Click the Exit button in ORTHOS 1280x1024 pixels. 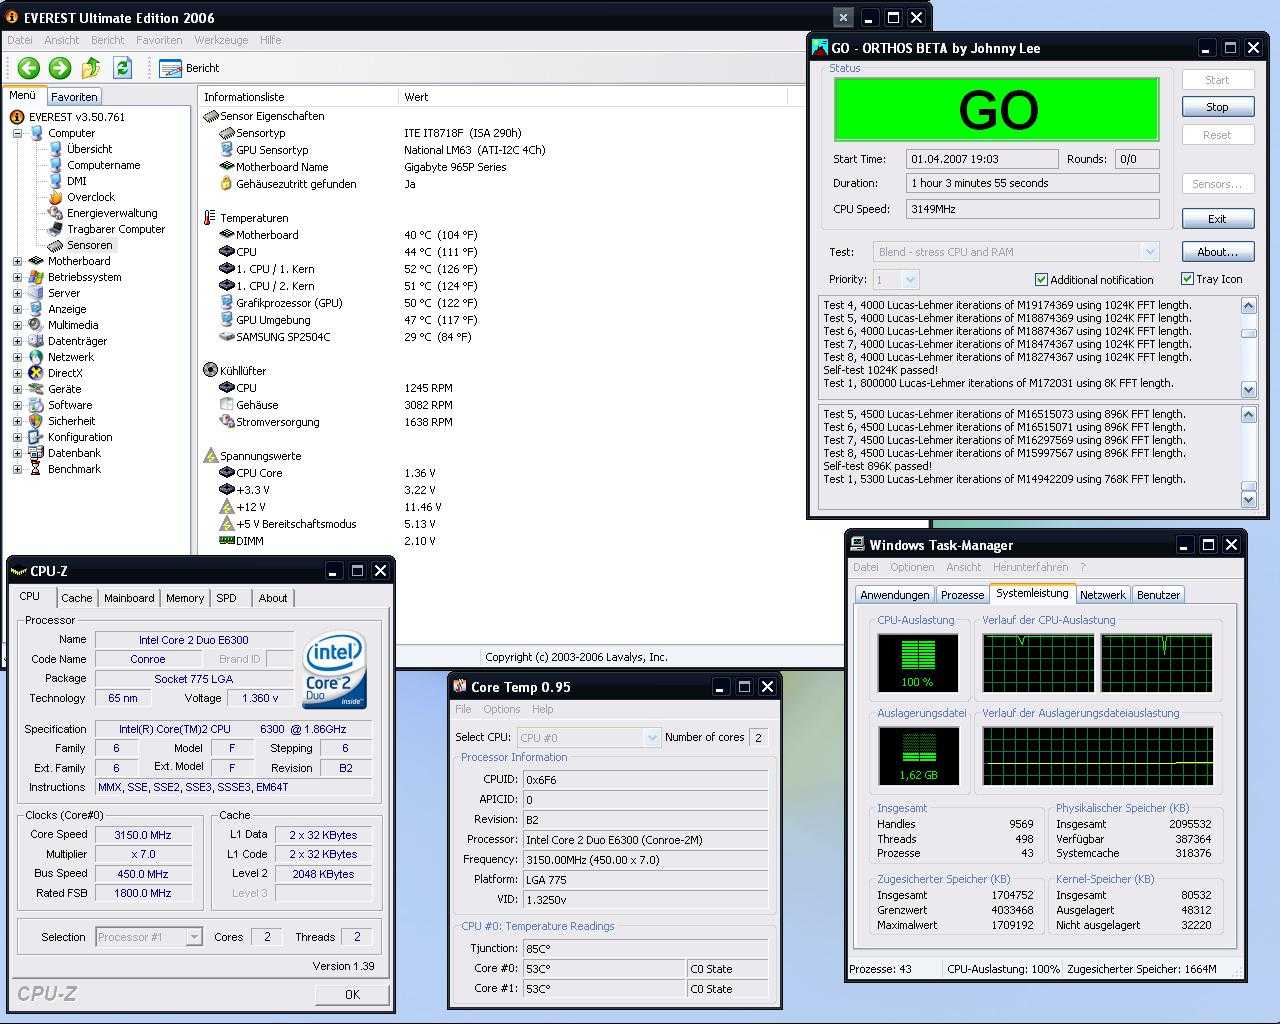[1217, 219]
